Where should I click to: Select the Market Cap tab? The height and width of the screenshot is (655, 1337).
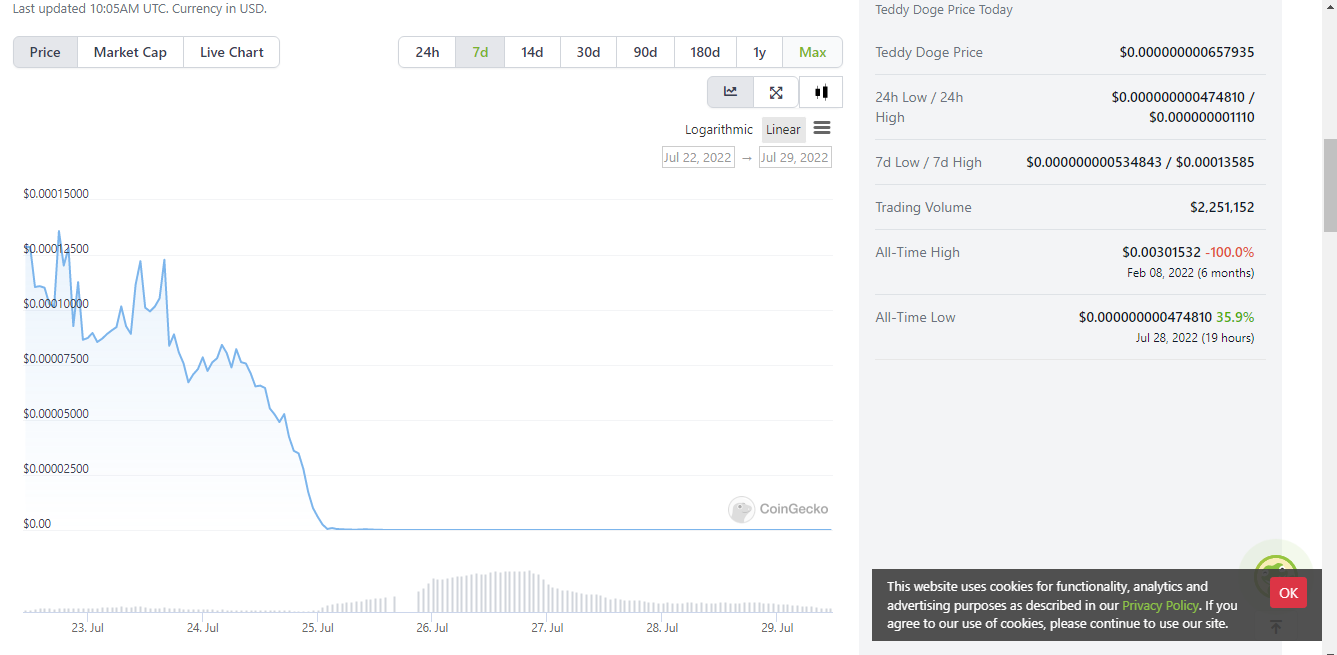pos(130,52)
